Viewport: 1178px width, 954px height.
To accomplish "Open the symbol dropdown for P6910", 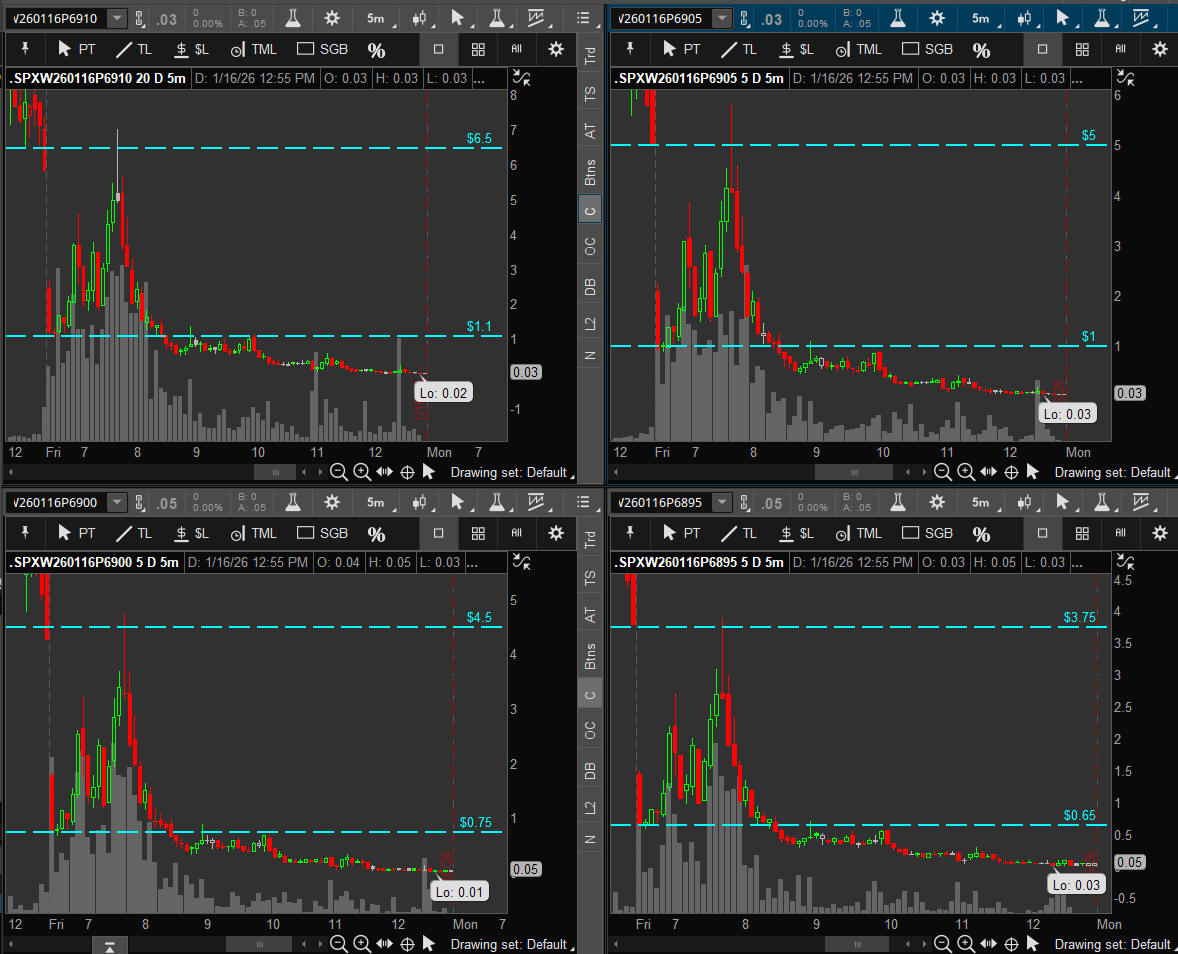I will (117, 18).
